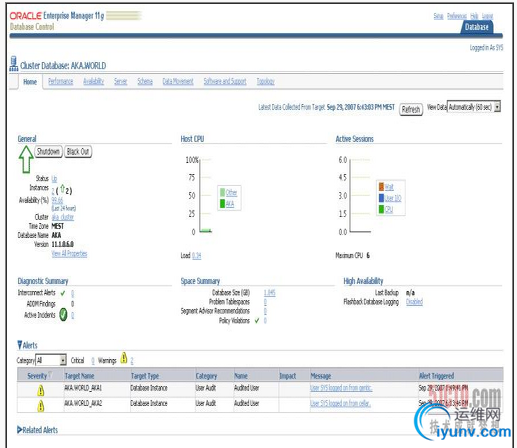Viewport: 517px width, 448px height.
Task: Click the Problem Tablespaces count link
Action: 265,302
